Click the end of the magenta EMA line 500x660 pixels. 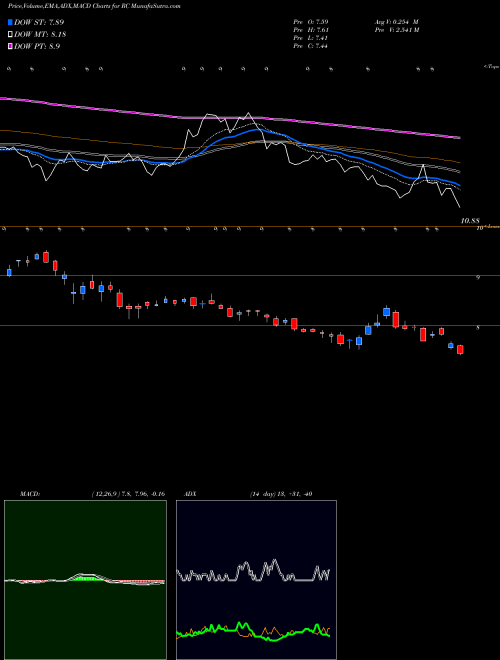click(x=459, y=138)
